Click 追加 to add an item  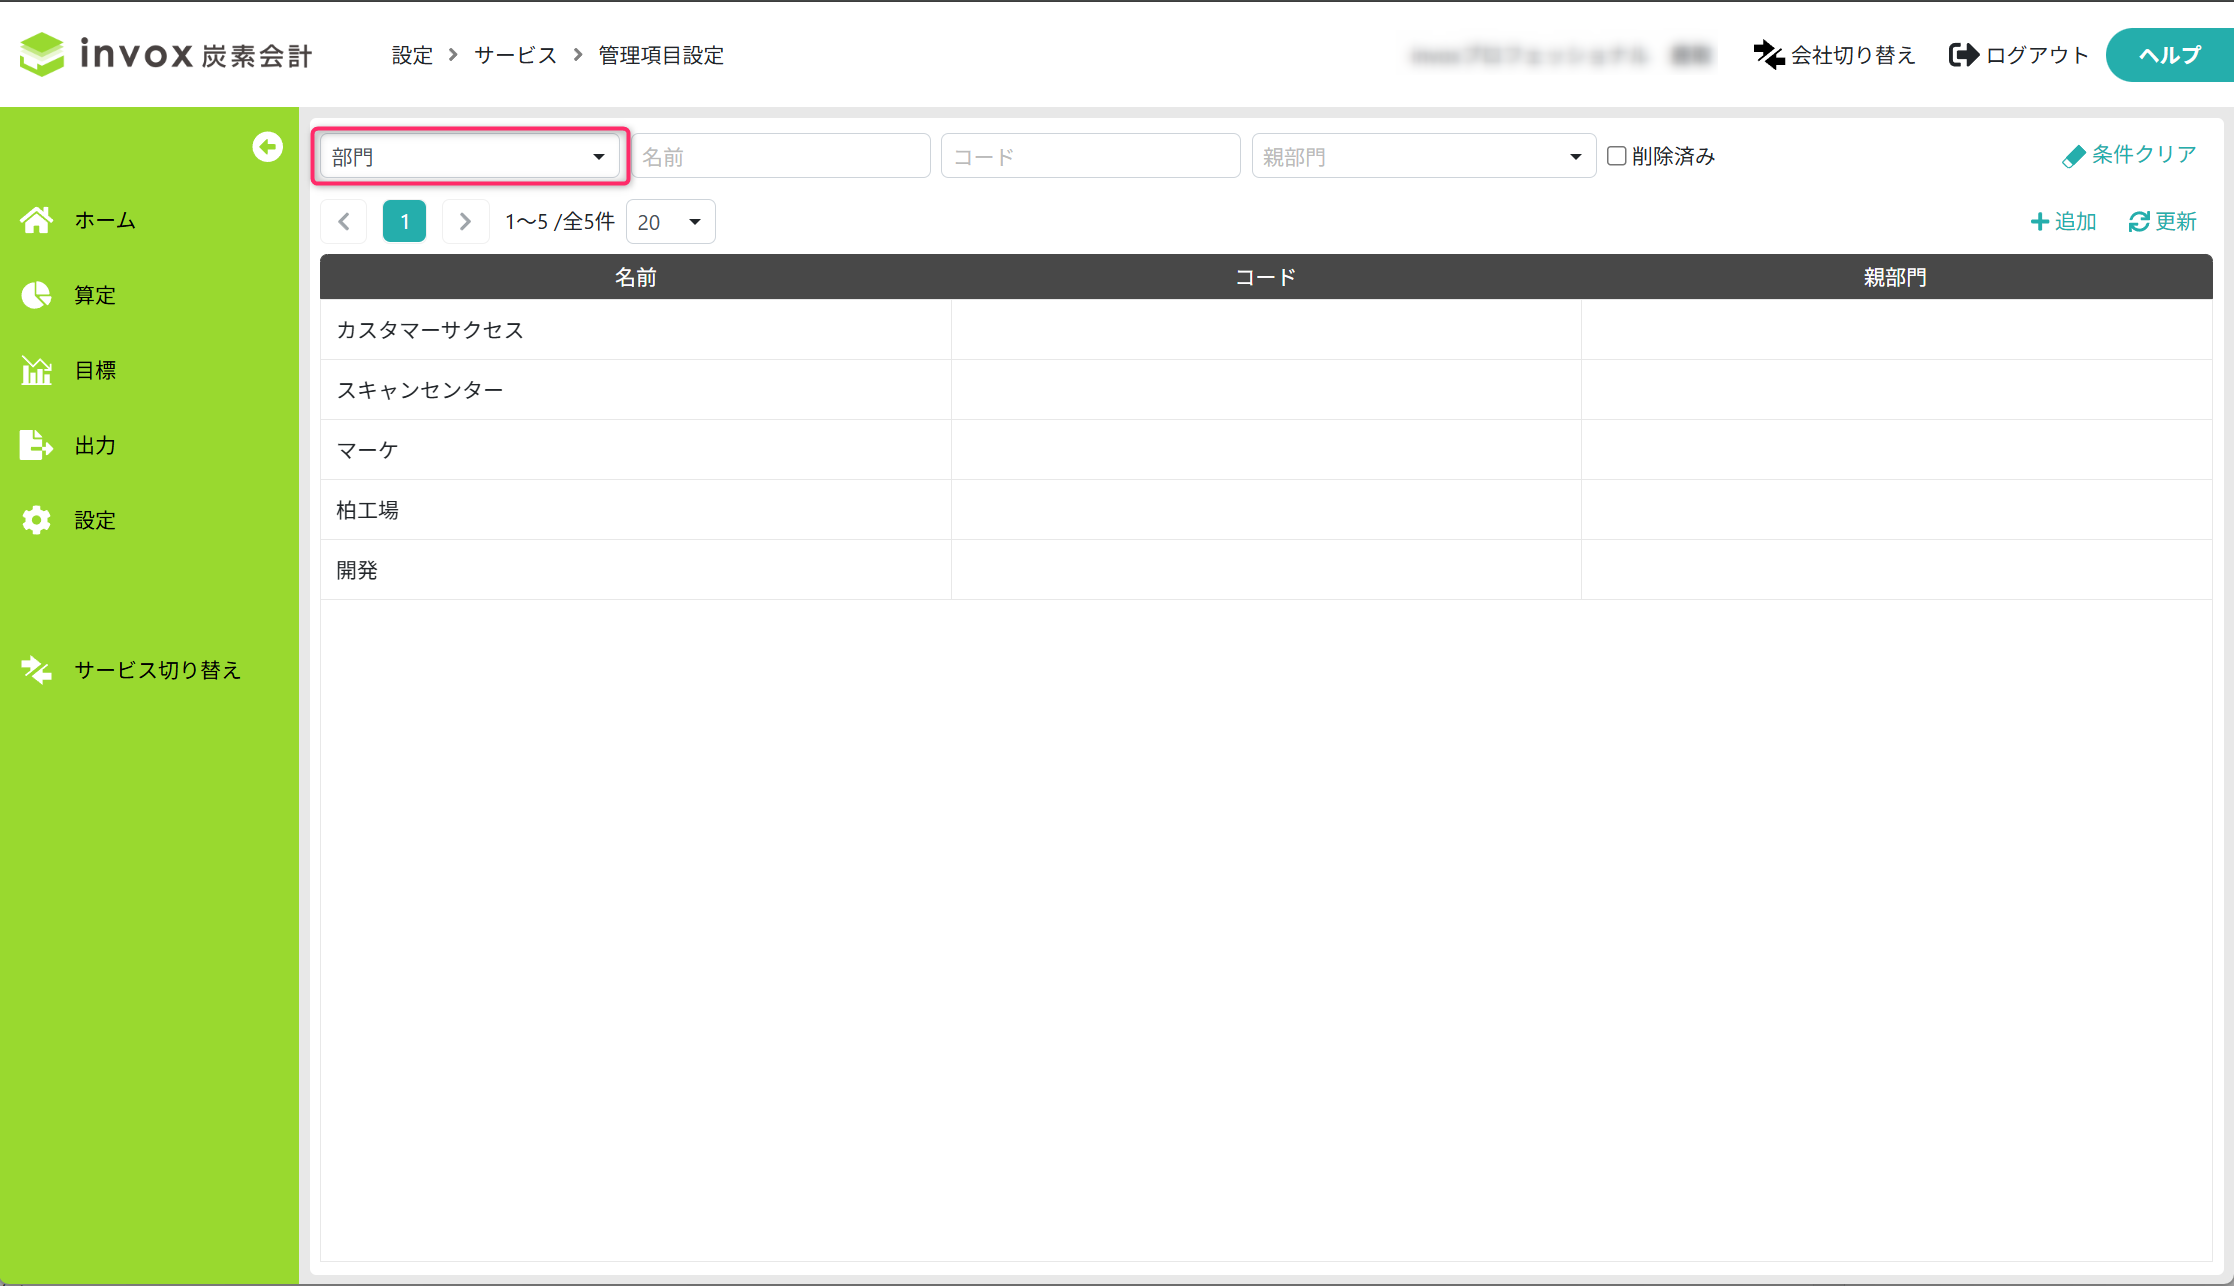2063,221
